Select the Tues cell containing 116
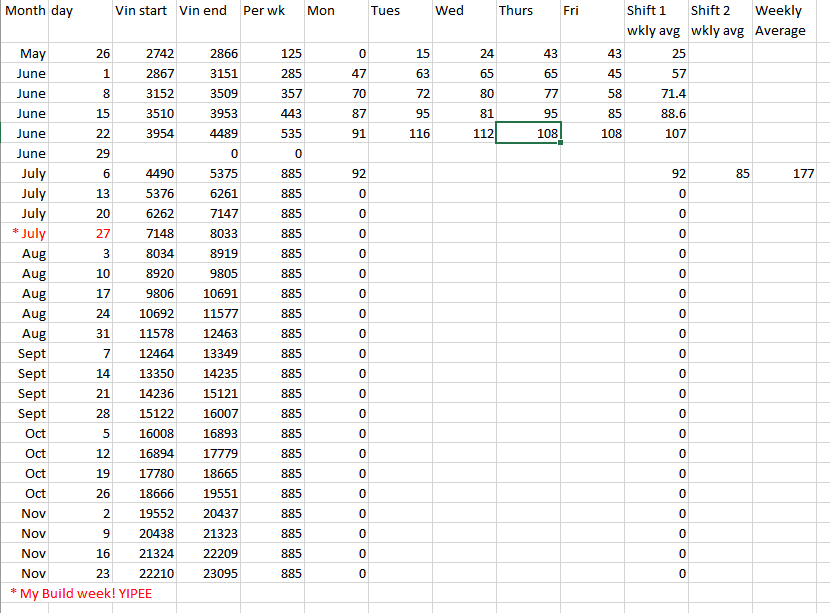The height and width of the screenshot is (613, 830). (400, 133)
